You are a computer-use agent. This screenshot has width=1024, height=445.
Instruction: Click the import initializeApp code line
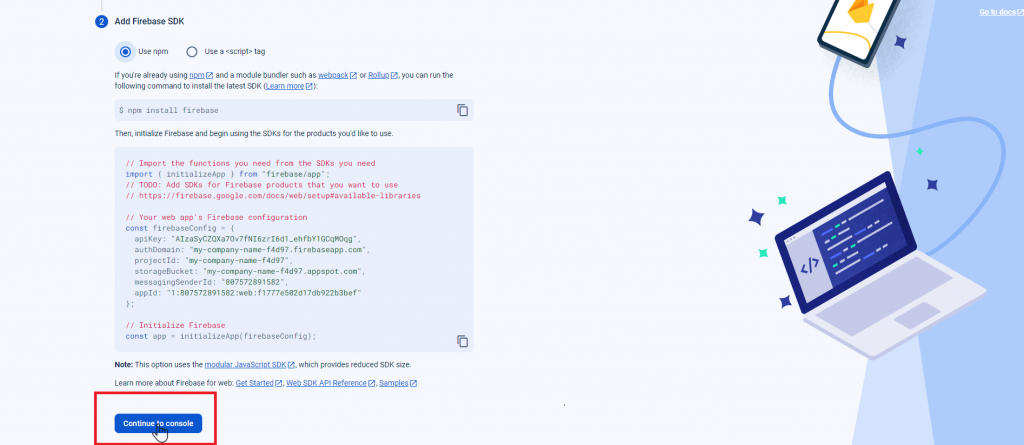(x=228, y=174)
